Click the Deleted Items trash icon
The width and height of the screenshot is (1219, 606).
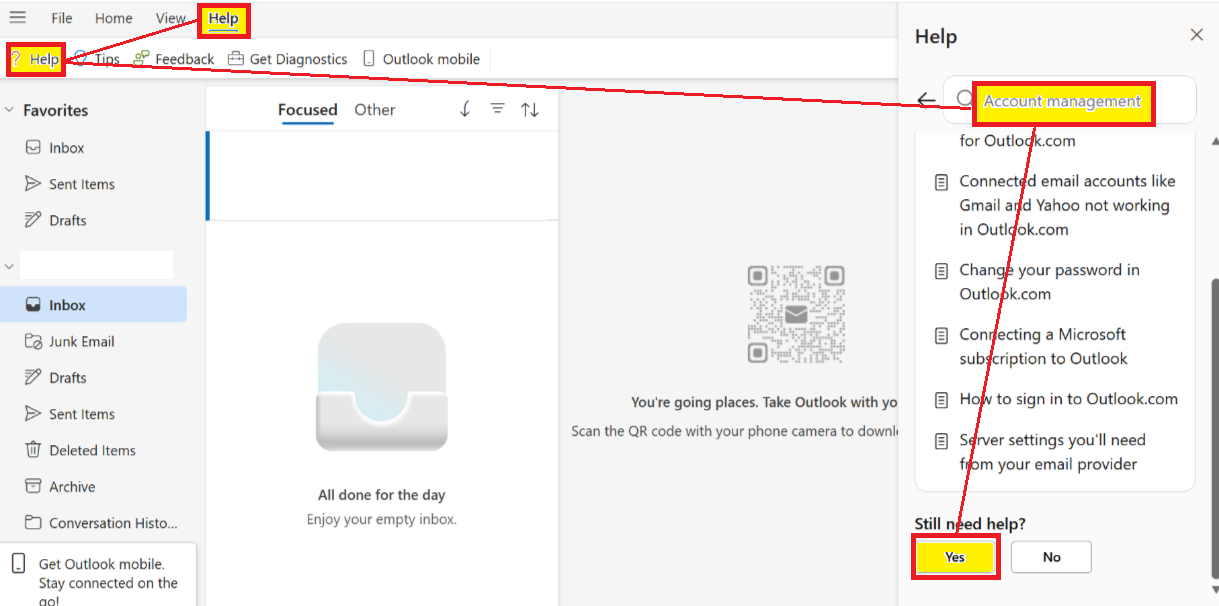pos(33,450)
